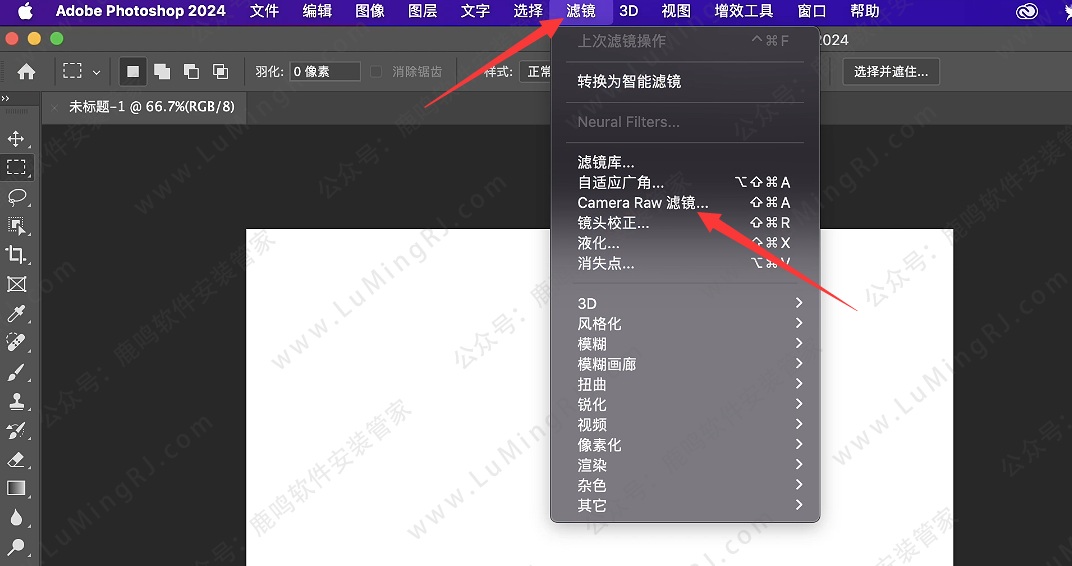
Task: Open the 文字 menu
Action: coord(475,11)
